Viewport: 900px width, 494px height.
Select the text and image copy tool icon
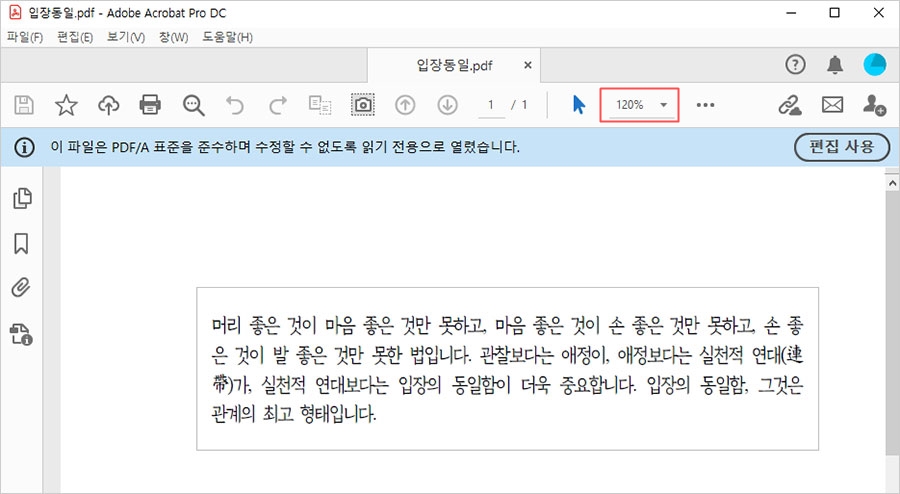320,105
